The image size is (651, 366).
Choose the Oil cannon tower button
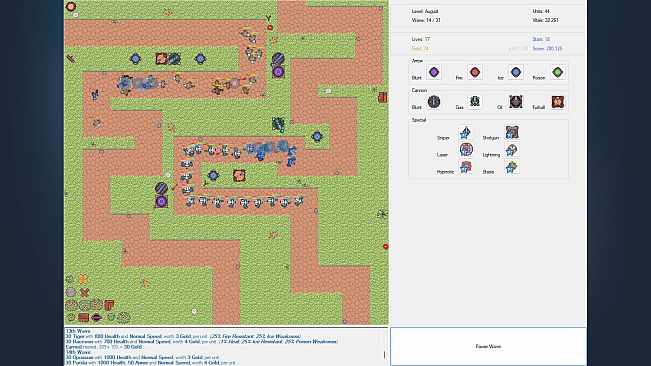click(516, 102)
